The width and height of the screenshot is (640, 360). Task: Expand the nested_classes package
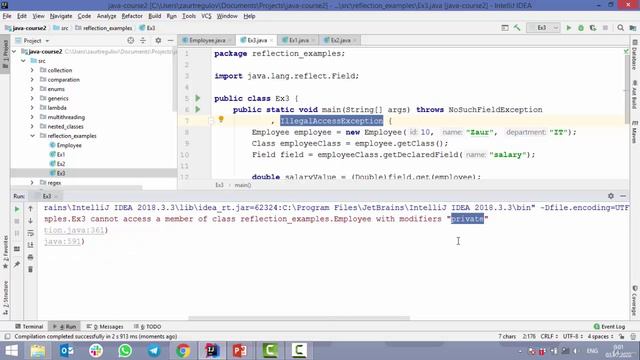tap(32, 127)
